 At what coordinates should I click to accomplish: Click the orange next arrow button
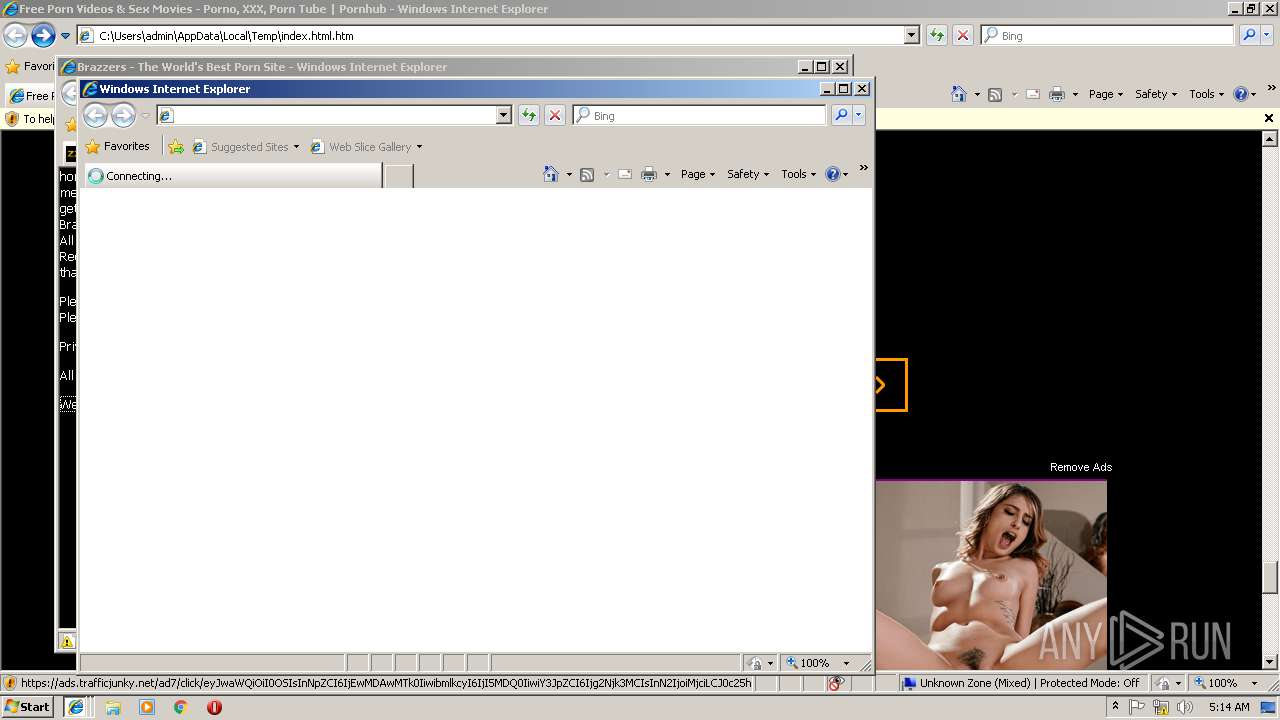890,385
